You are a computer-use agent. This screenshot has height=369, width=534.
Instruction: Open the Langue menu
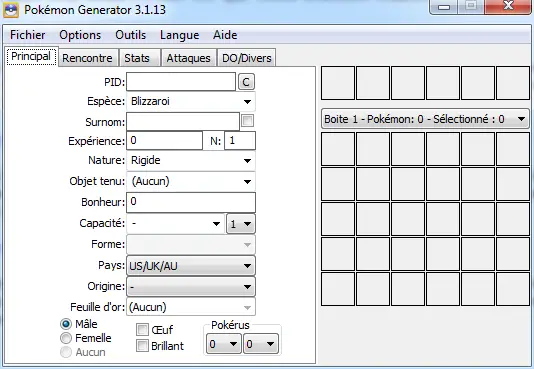click(179, 35)
